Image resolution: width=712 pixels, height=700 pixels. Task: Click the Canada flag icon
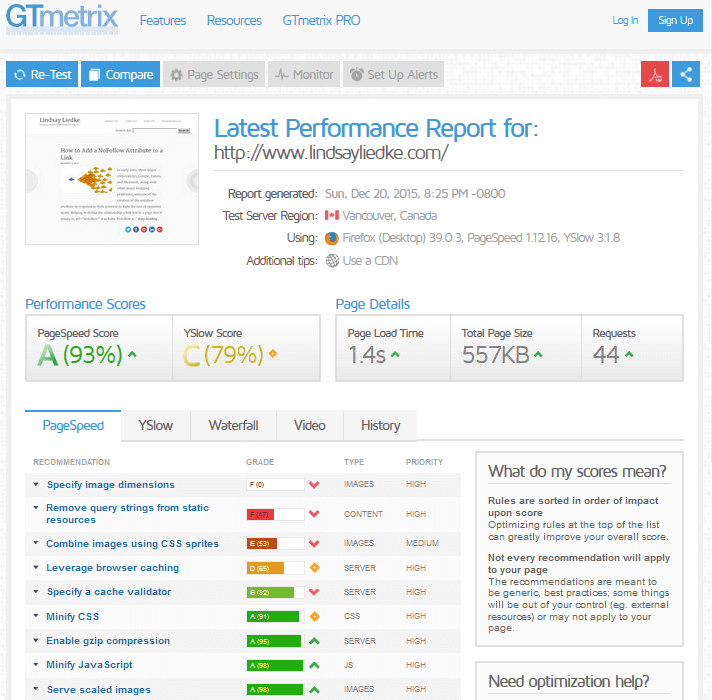click(x=331, y=215)
